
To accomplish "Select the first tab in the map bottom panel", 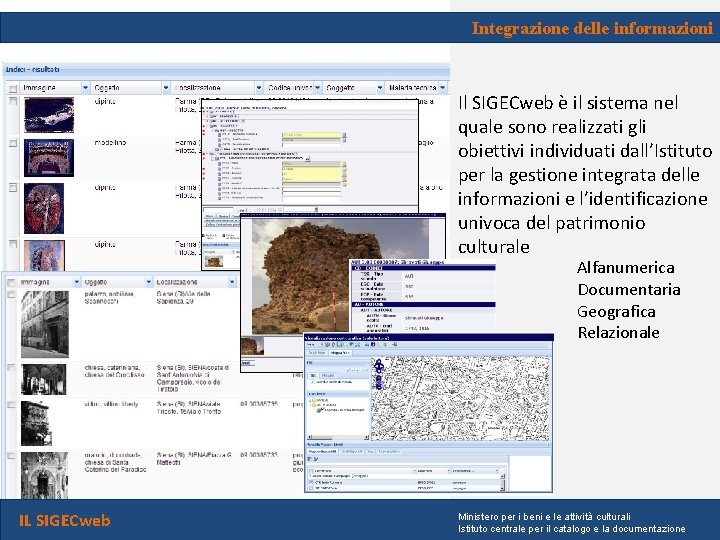I will pos(322,452).
